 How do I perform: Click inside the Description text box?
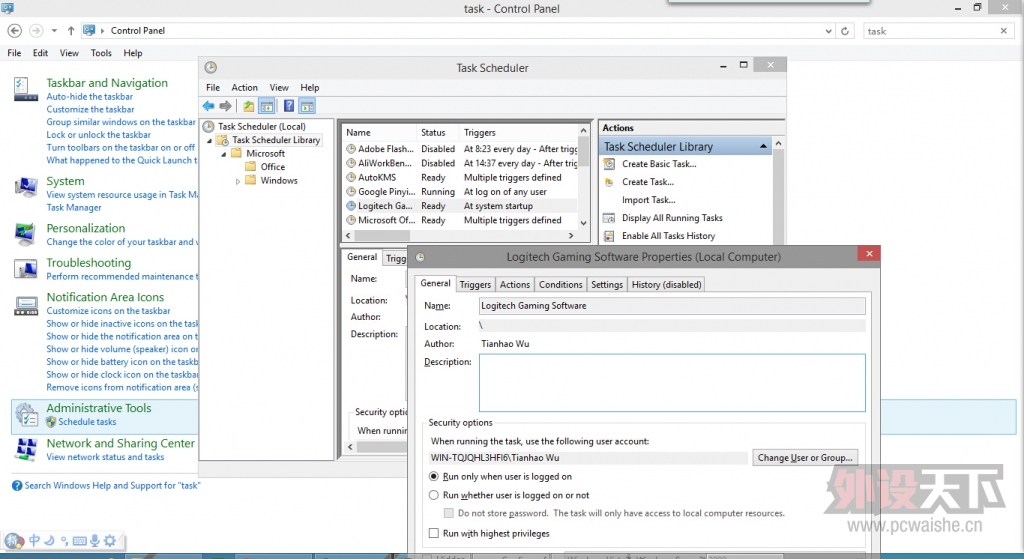point(671,382)
